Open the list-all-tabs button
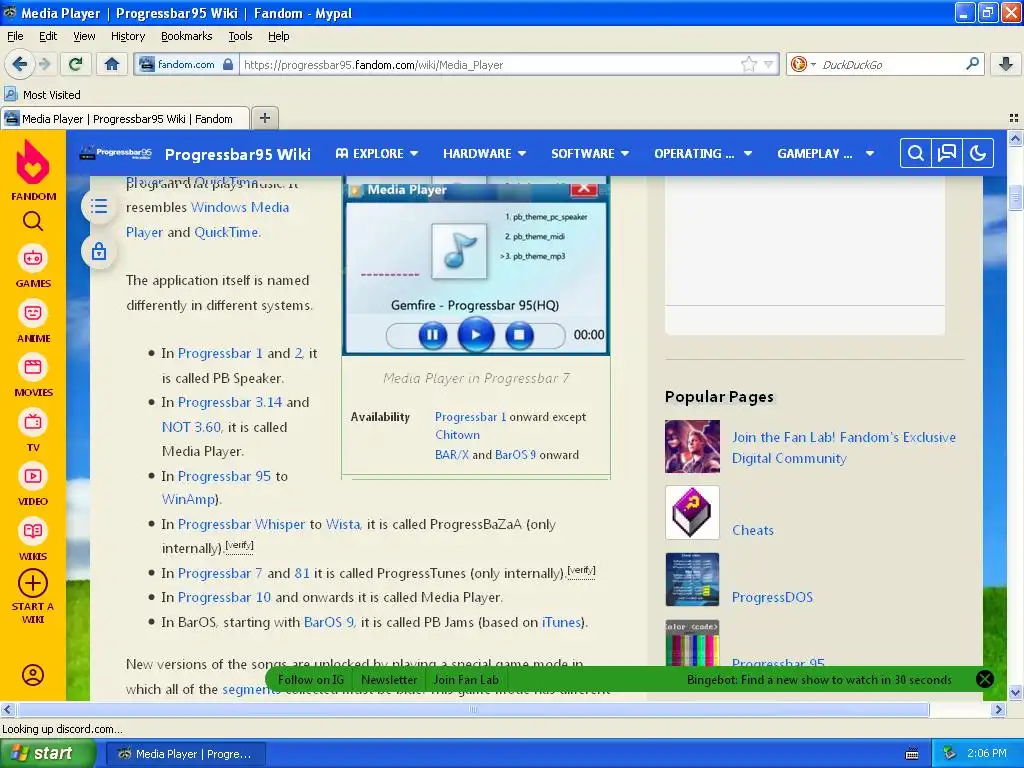The height and width of the screenshot is (768, 1024). [x=1014, y=118]
